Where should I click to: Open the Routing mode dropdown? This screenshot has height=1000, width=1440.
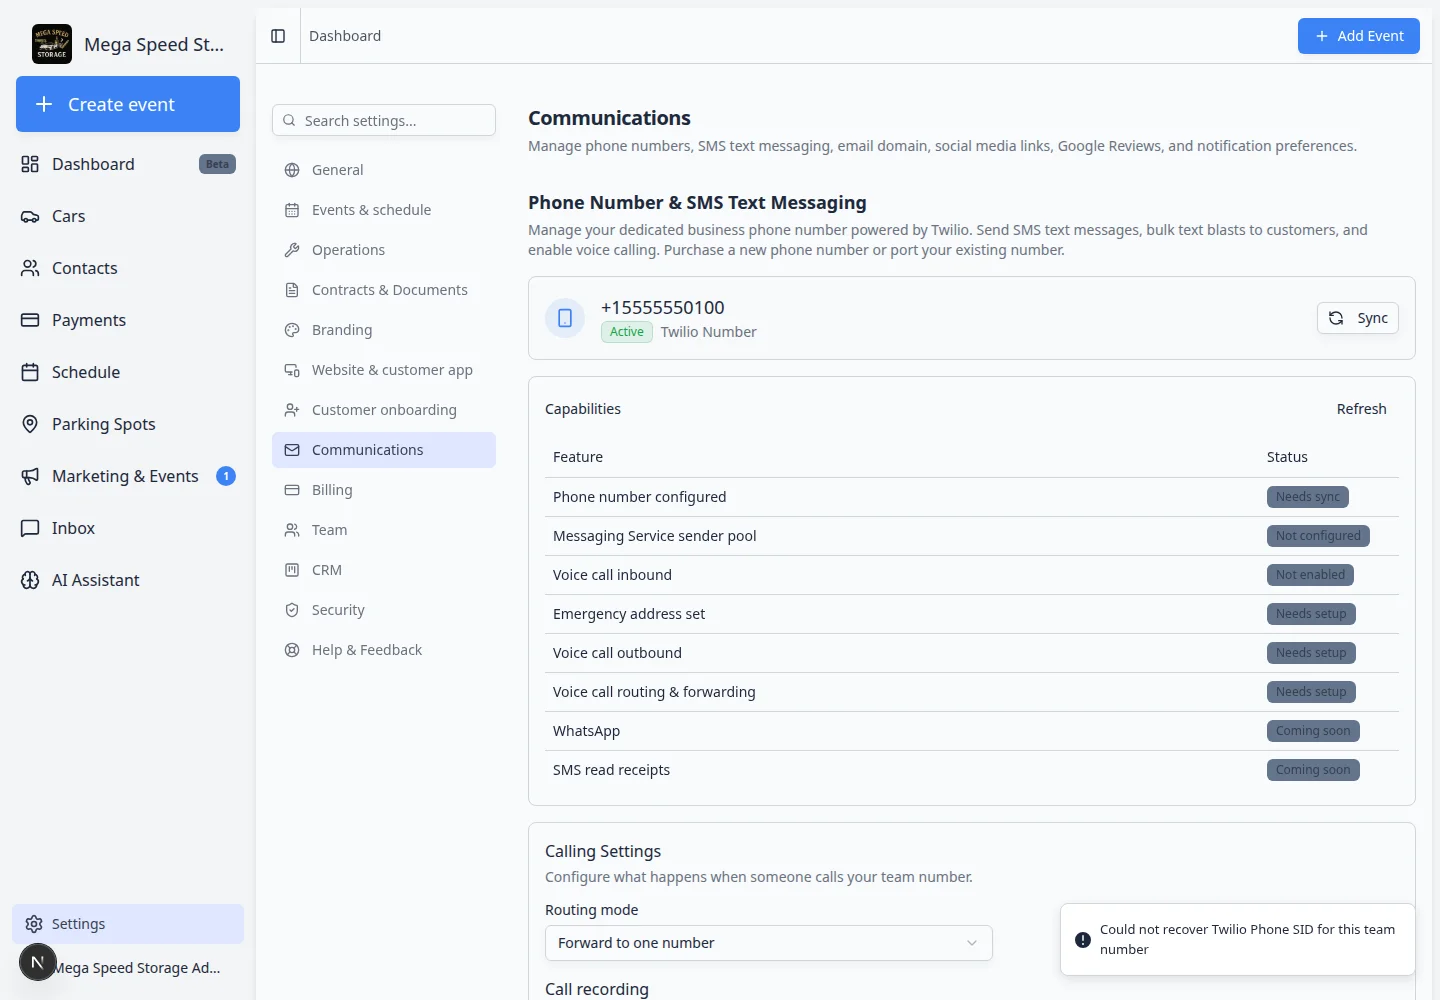769,943
